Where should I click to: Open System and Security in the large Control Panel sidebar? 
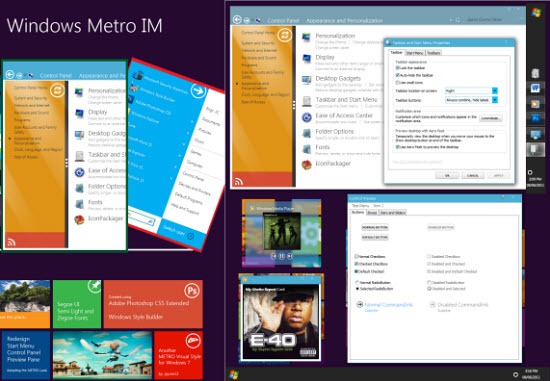point(258,43)
